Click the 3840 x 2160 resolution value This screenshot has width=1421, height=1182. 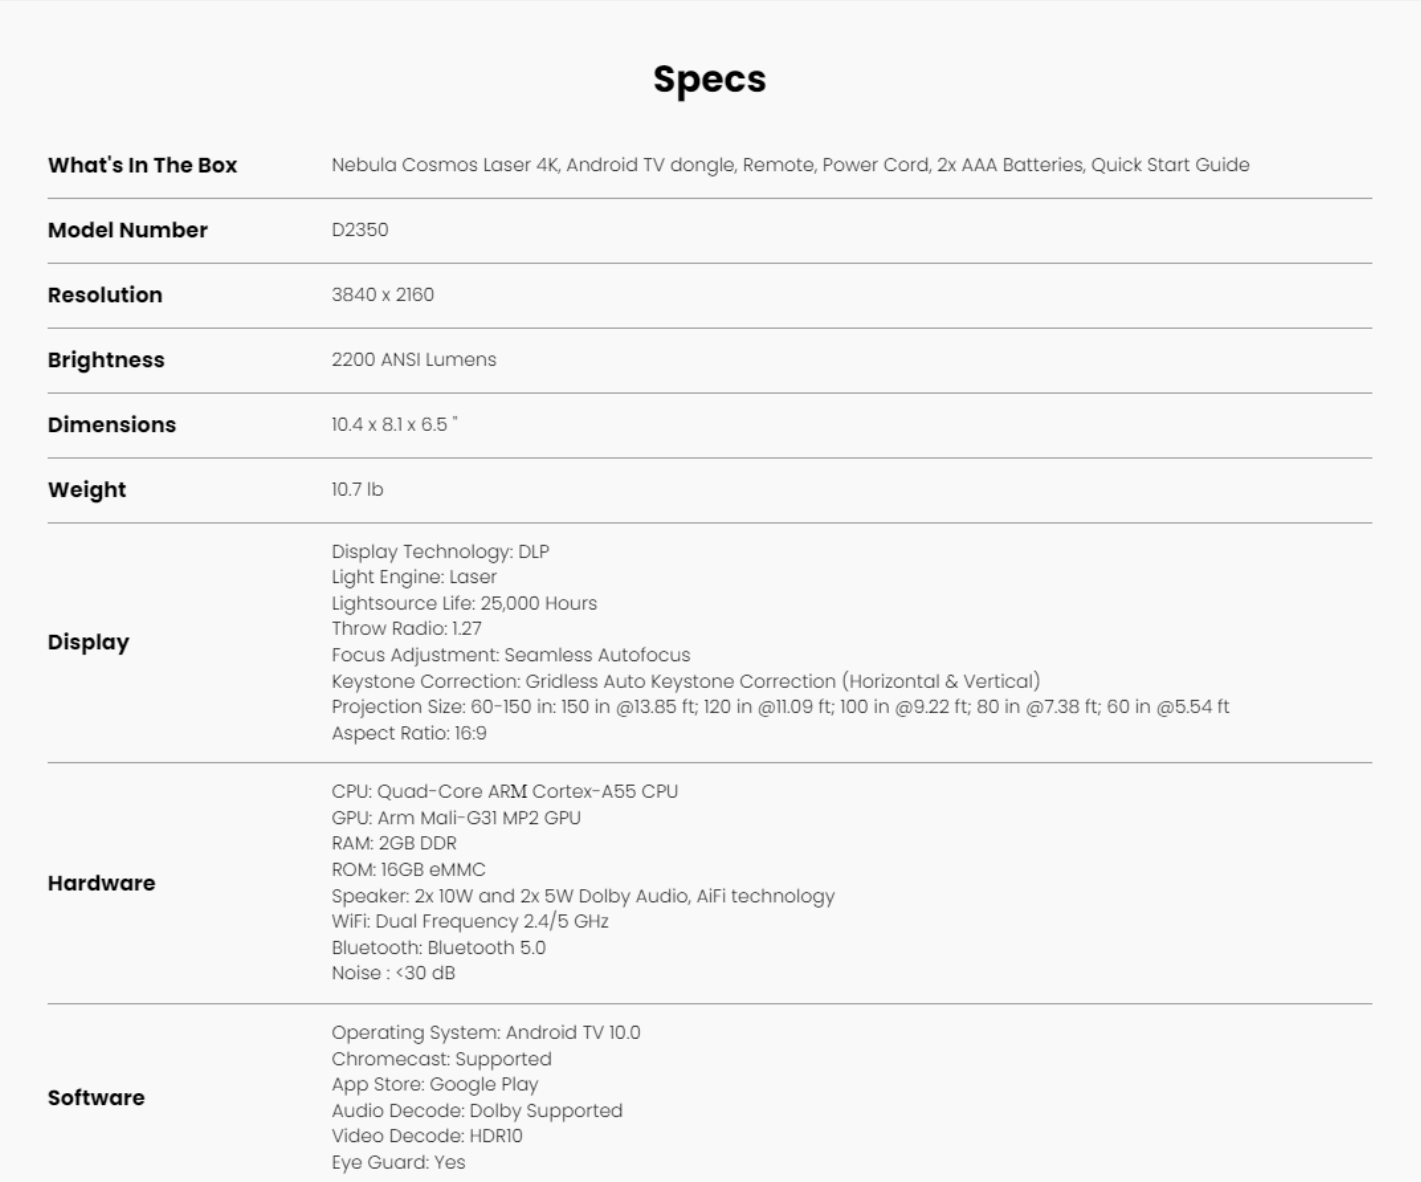(383, 295)
